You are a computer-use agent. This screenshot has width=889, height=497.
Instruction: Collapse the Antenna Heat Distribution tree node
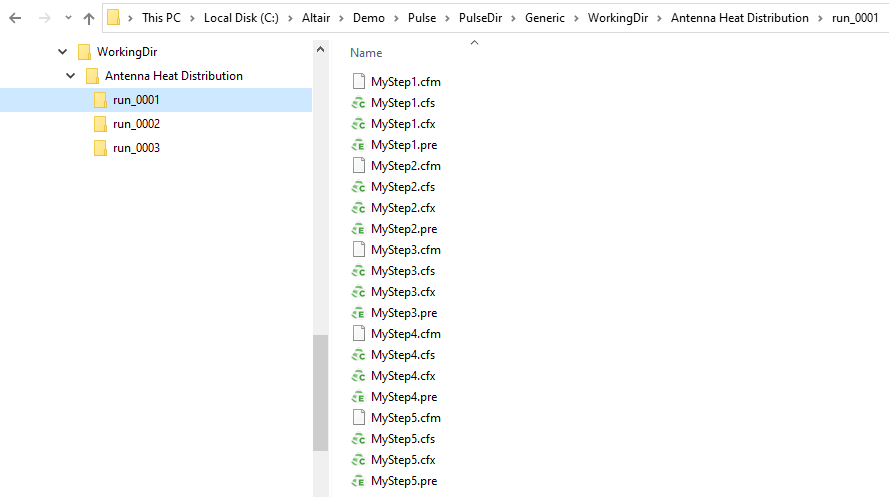point(70,76)
